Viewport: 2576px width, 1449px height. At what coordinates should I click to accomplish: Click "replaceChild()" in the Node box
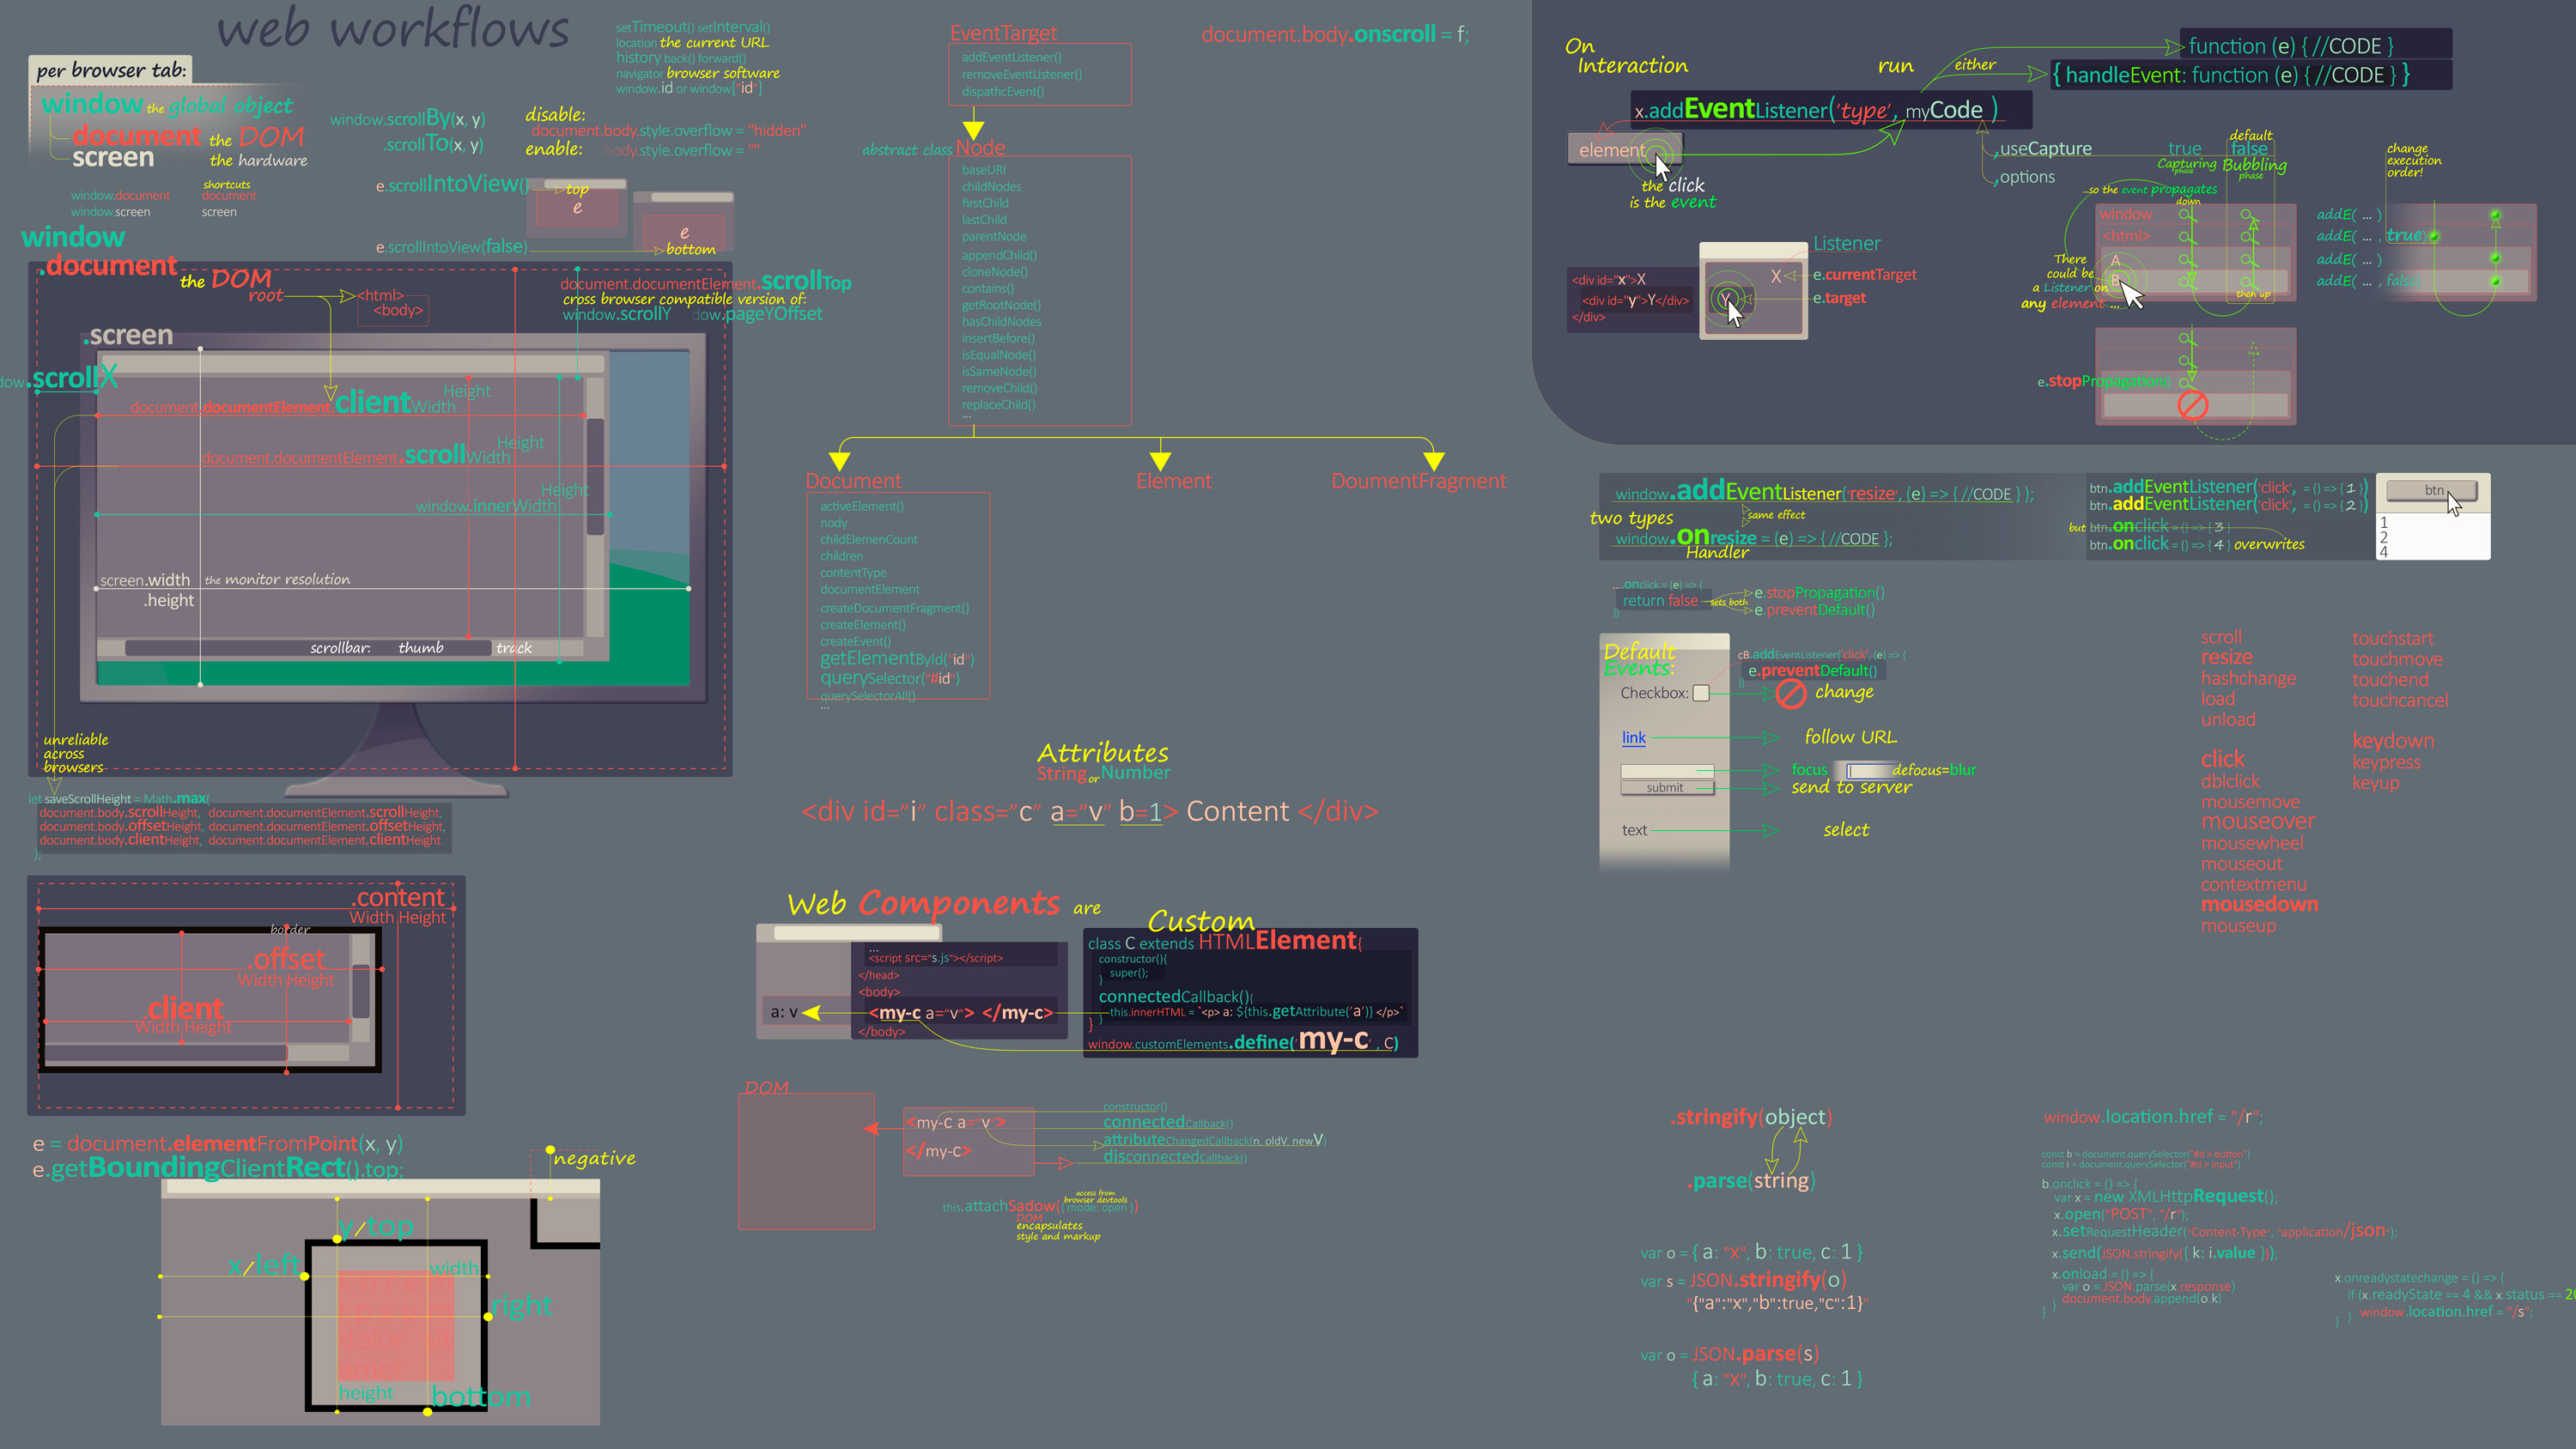(998, 405)
